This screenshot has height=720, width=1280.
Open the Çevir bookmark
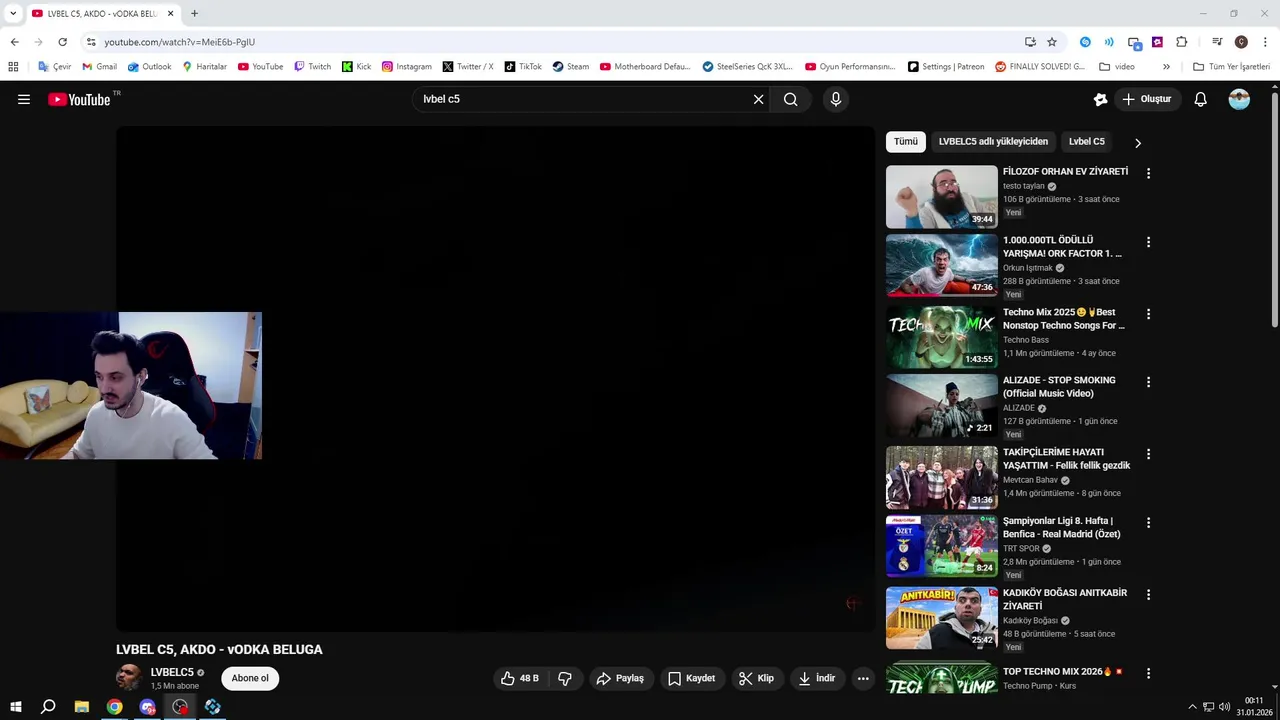55,67
